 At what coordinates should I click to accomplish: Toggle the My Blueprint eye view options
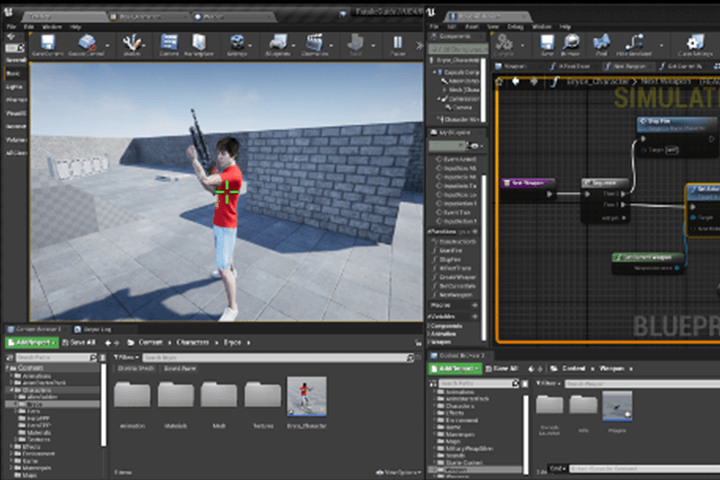(x=475, y=146)
